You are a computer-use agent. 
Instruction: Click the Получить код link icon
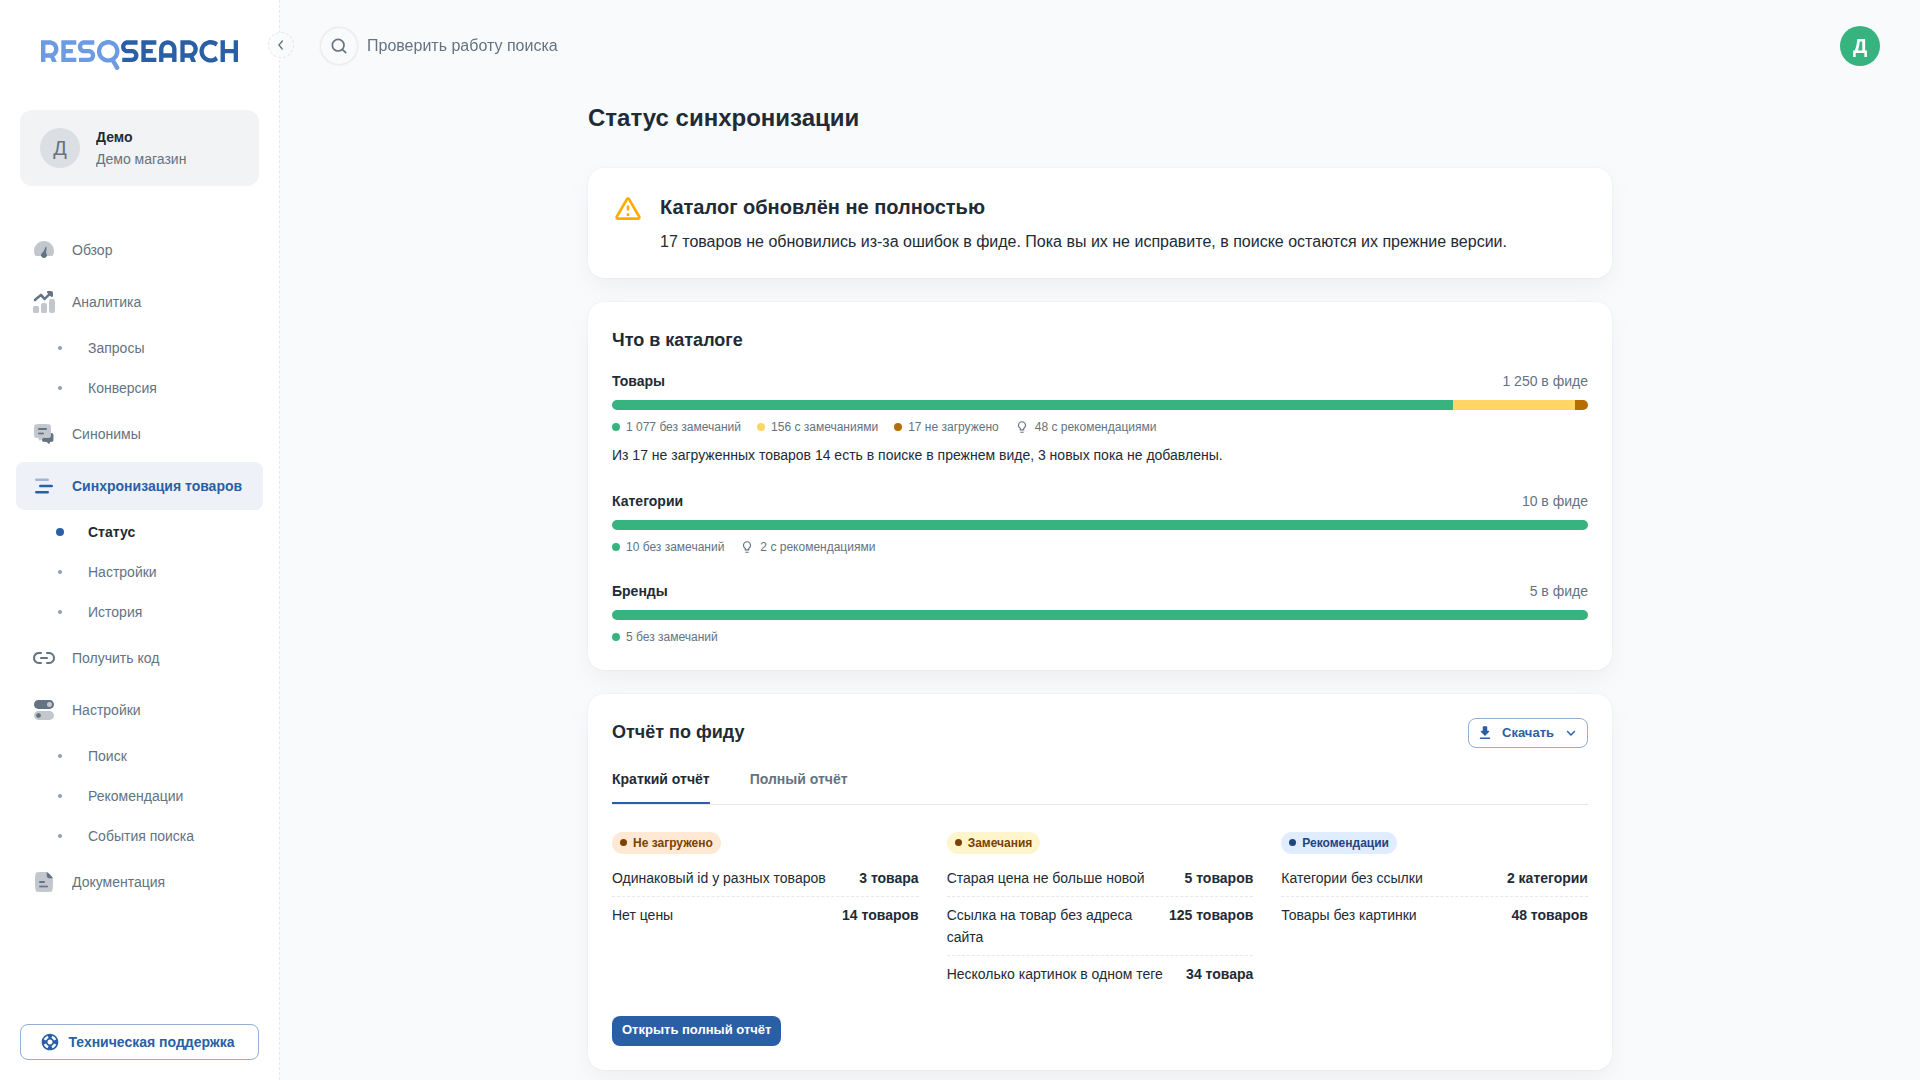(44, 658)
